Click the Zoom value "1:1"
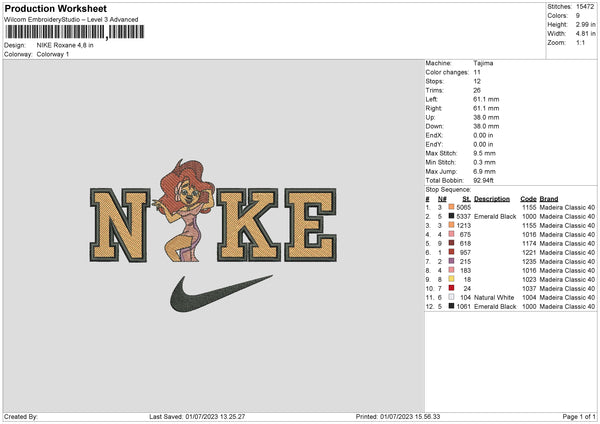This screenshot has height=424, width=600. pyautogui.click(x=580, y=42)
